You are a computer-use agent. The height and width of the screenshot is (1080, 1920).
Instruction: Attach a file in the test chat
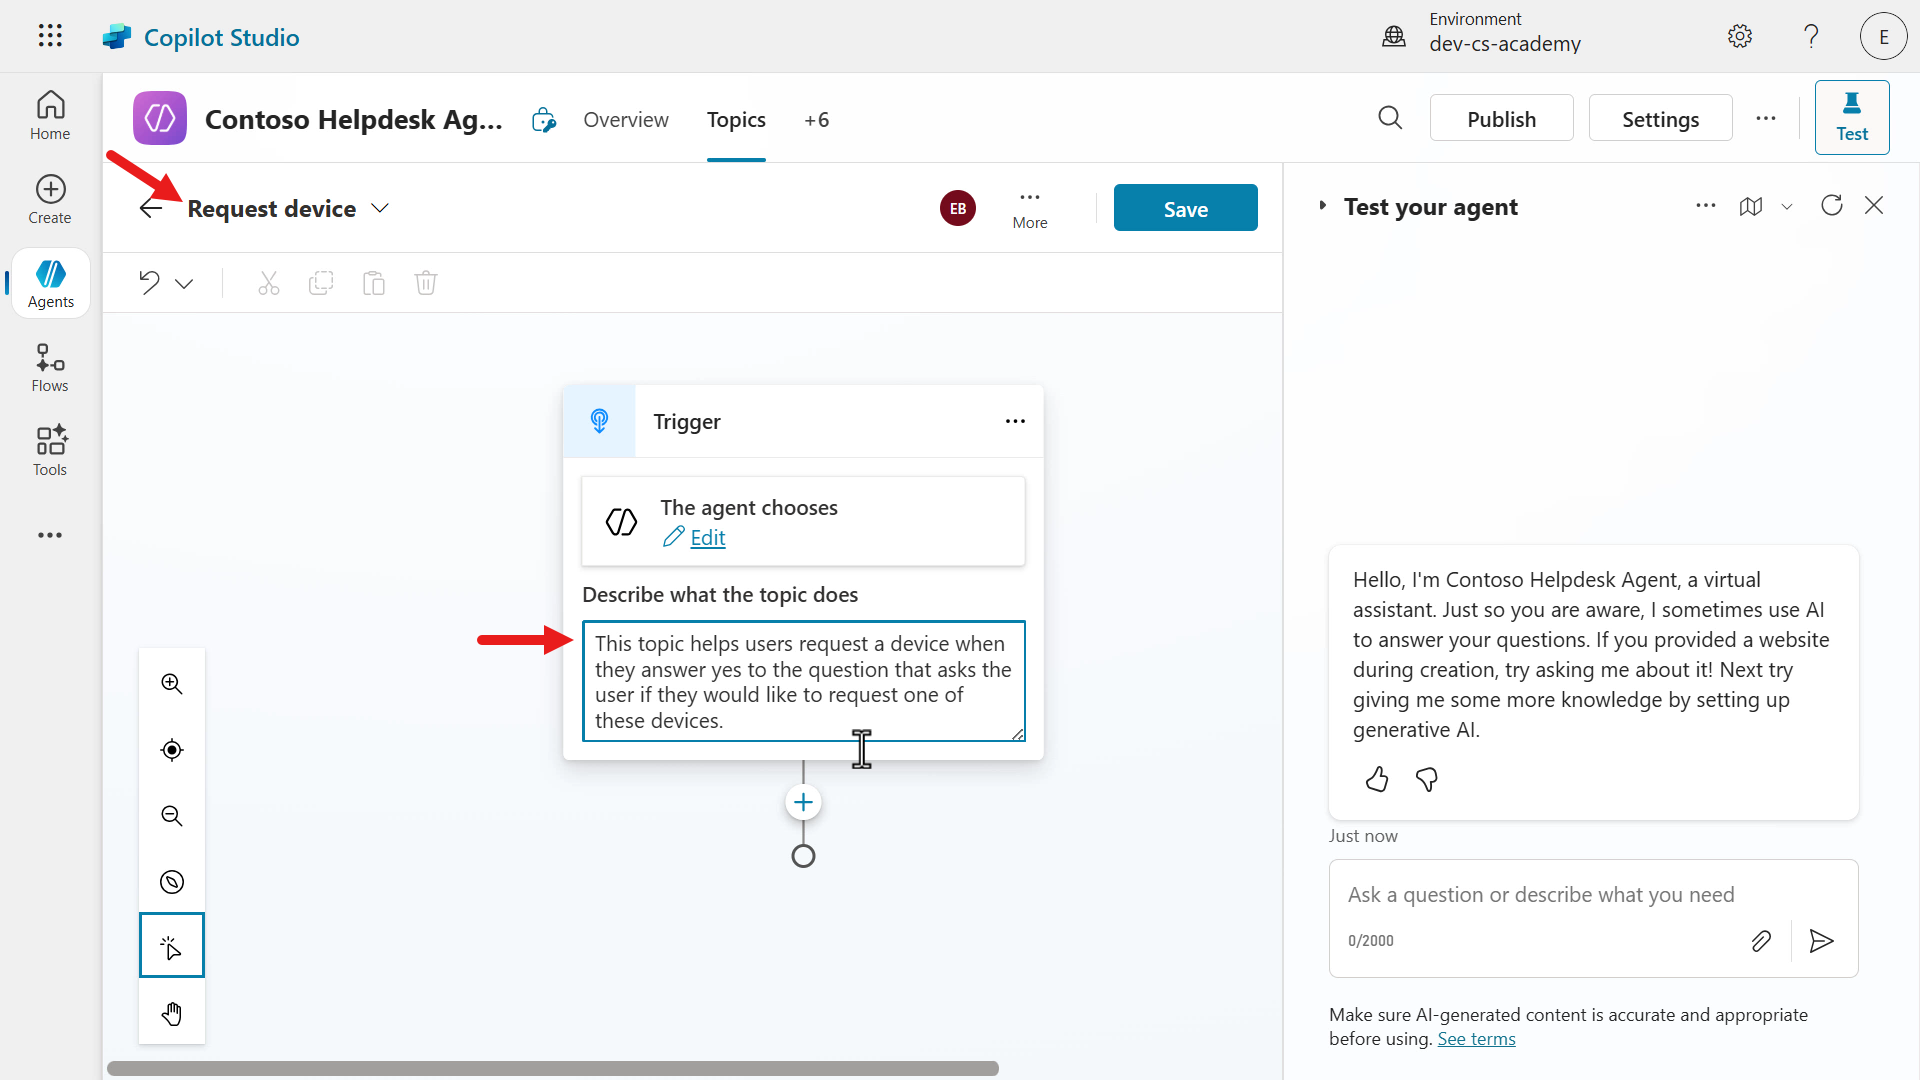coord(1761,940)
